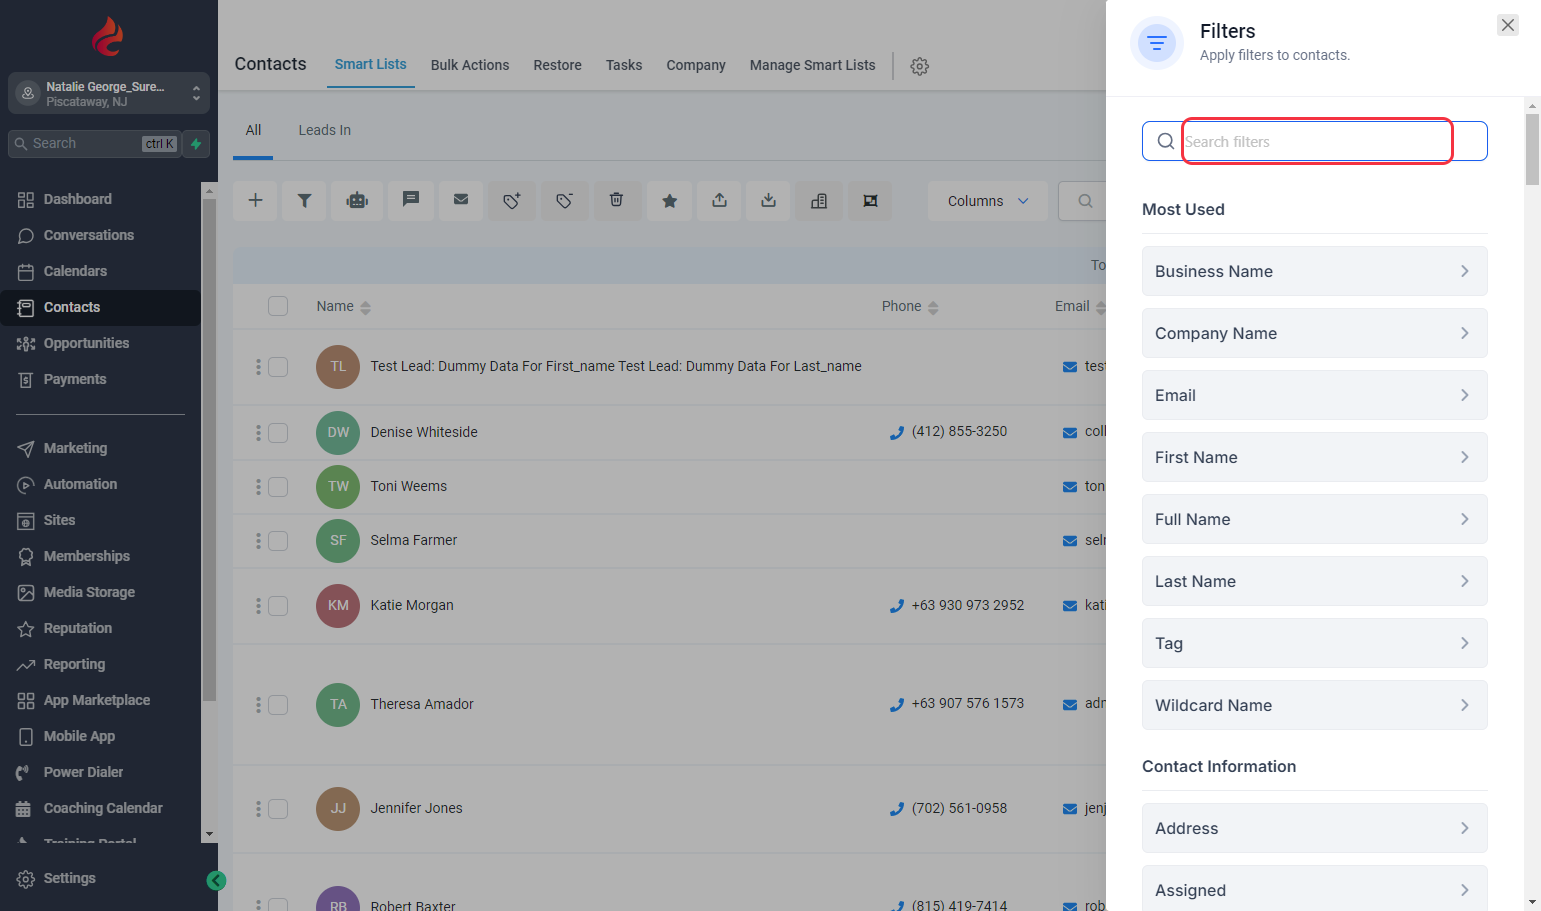
Task: Click the robot automation icon in toolbar
Action: pos(357,201)
